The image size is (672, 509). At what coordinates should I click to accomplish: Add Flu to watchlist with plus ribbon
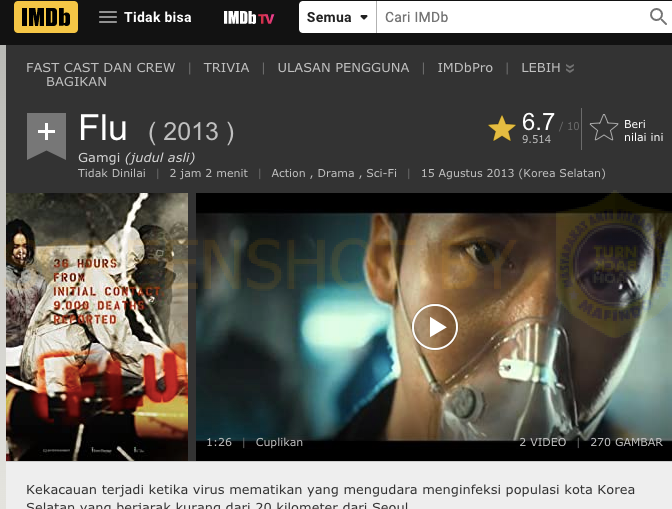(46, 135)
